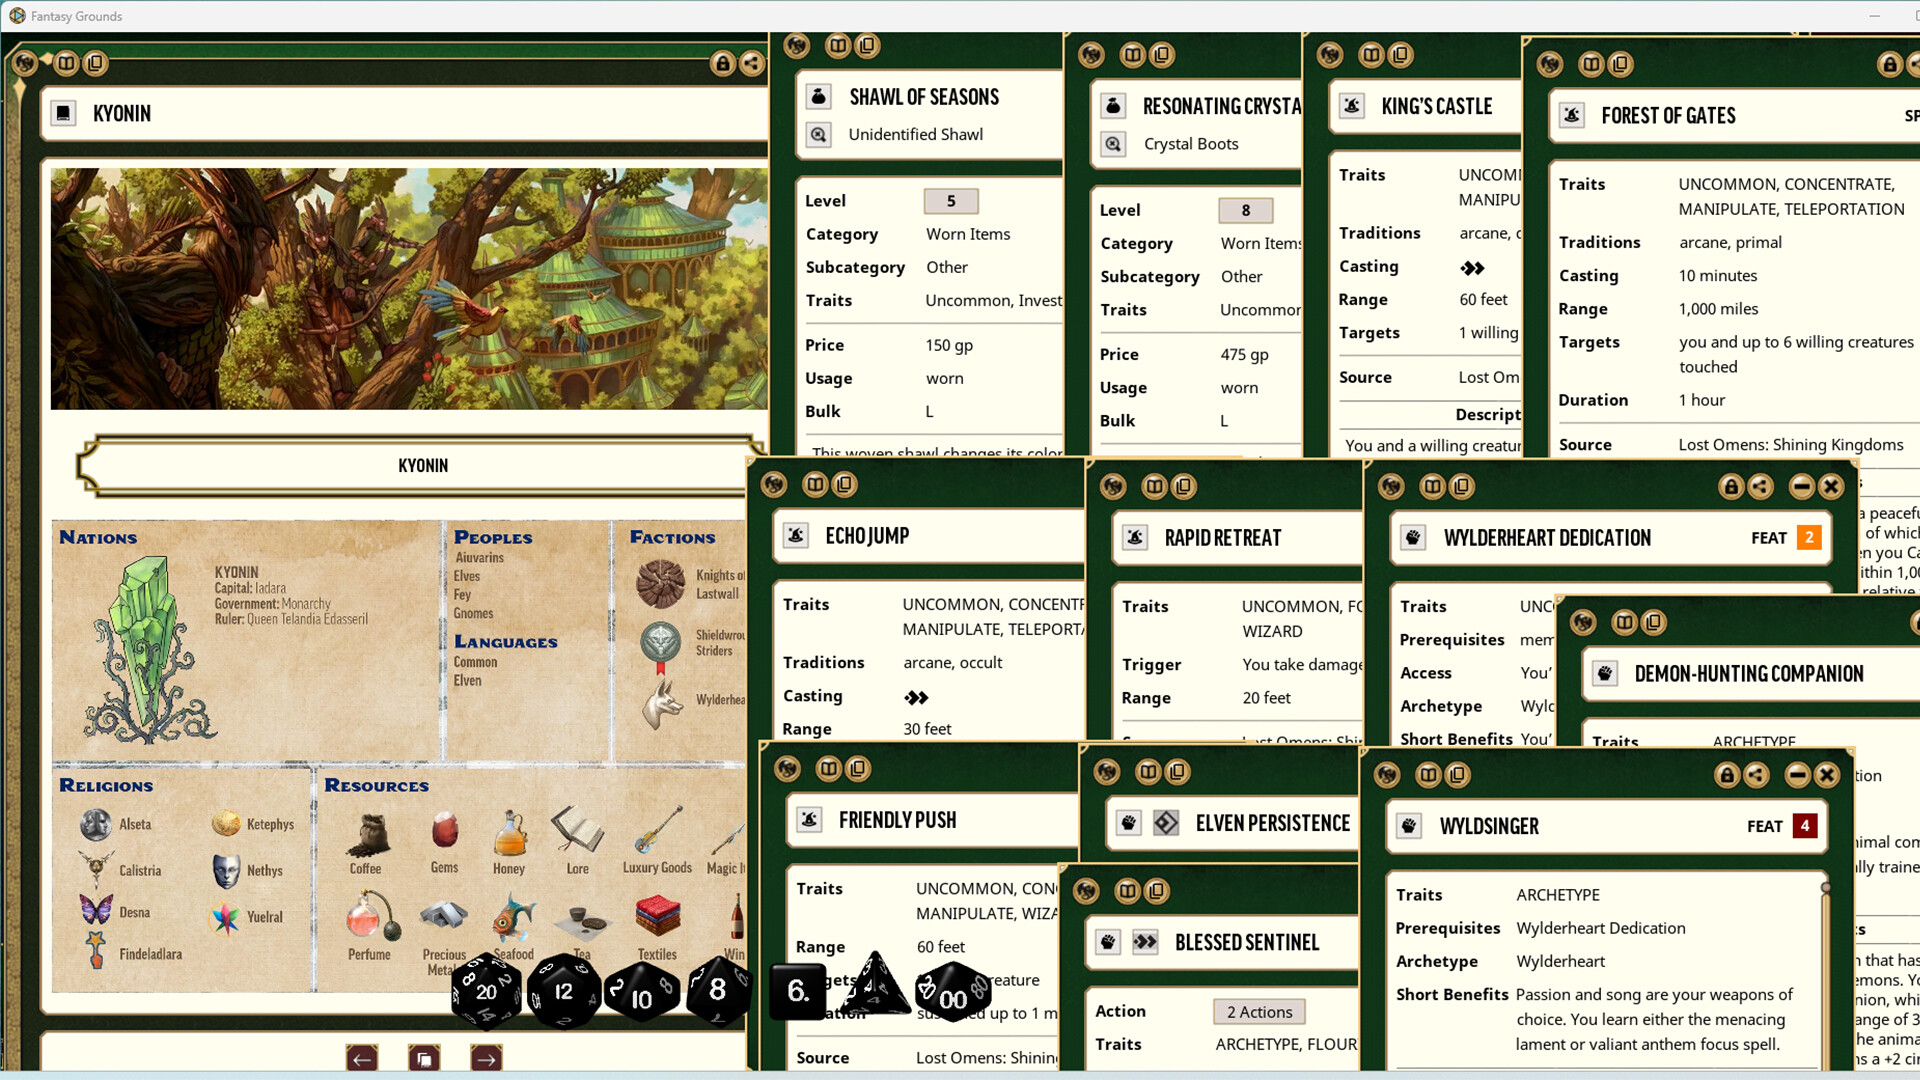The height and width of the screenshot is (1080, 1920).
Task: Click the two-action casting icon on King's Castle
Action: (x=1473, y=266)
